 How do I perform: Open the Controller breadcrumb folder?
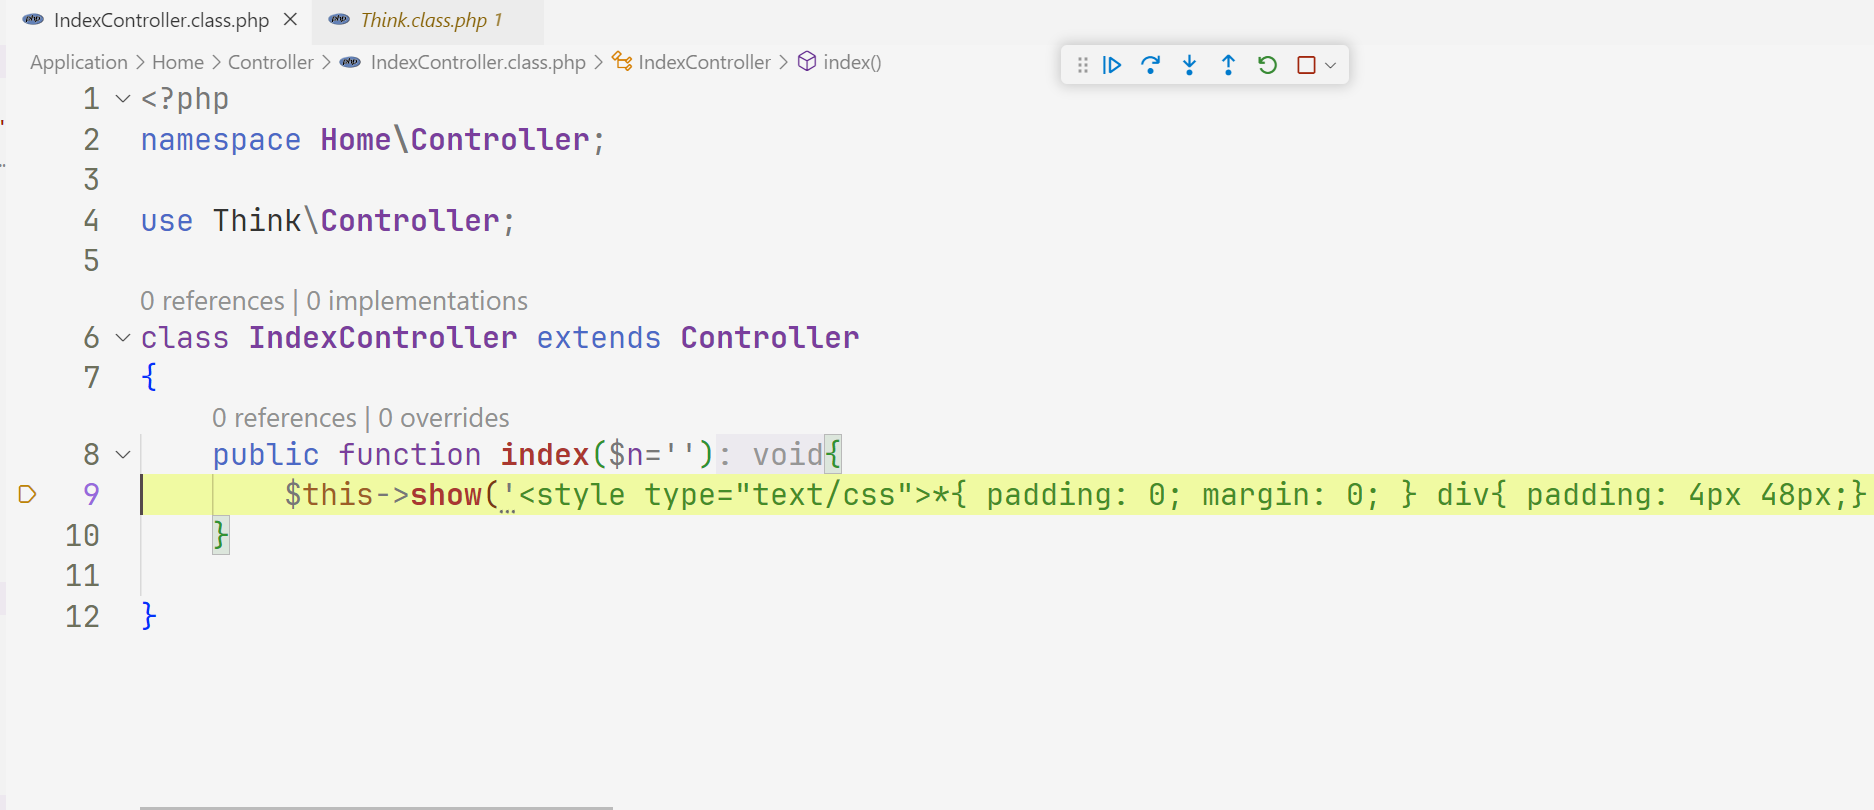(270, 62)
